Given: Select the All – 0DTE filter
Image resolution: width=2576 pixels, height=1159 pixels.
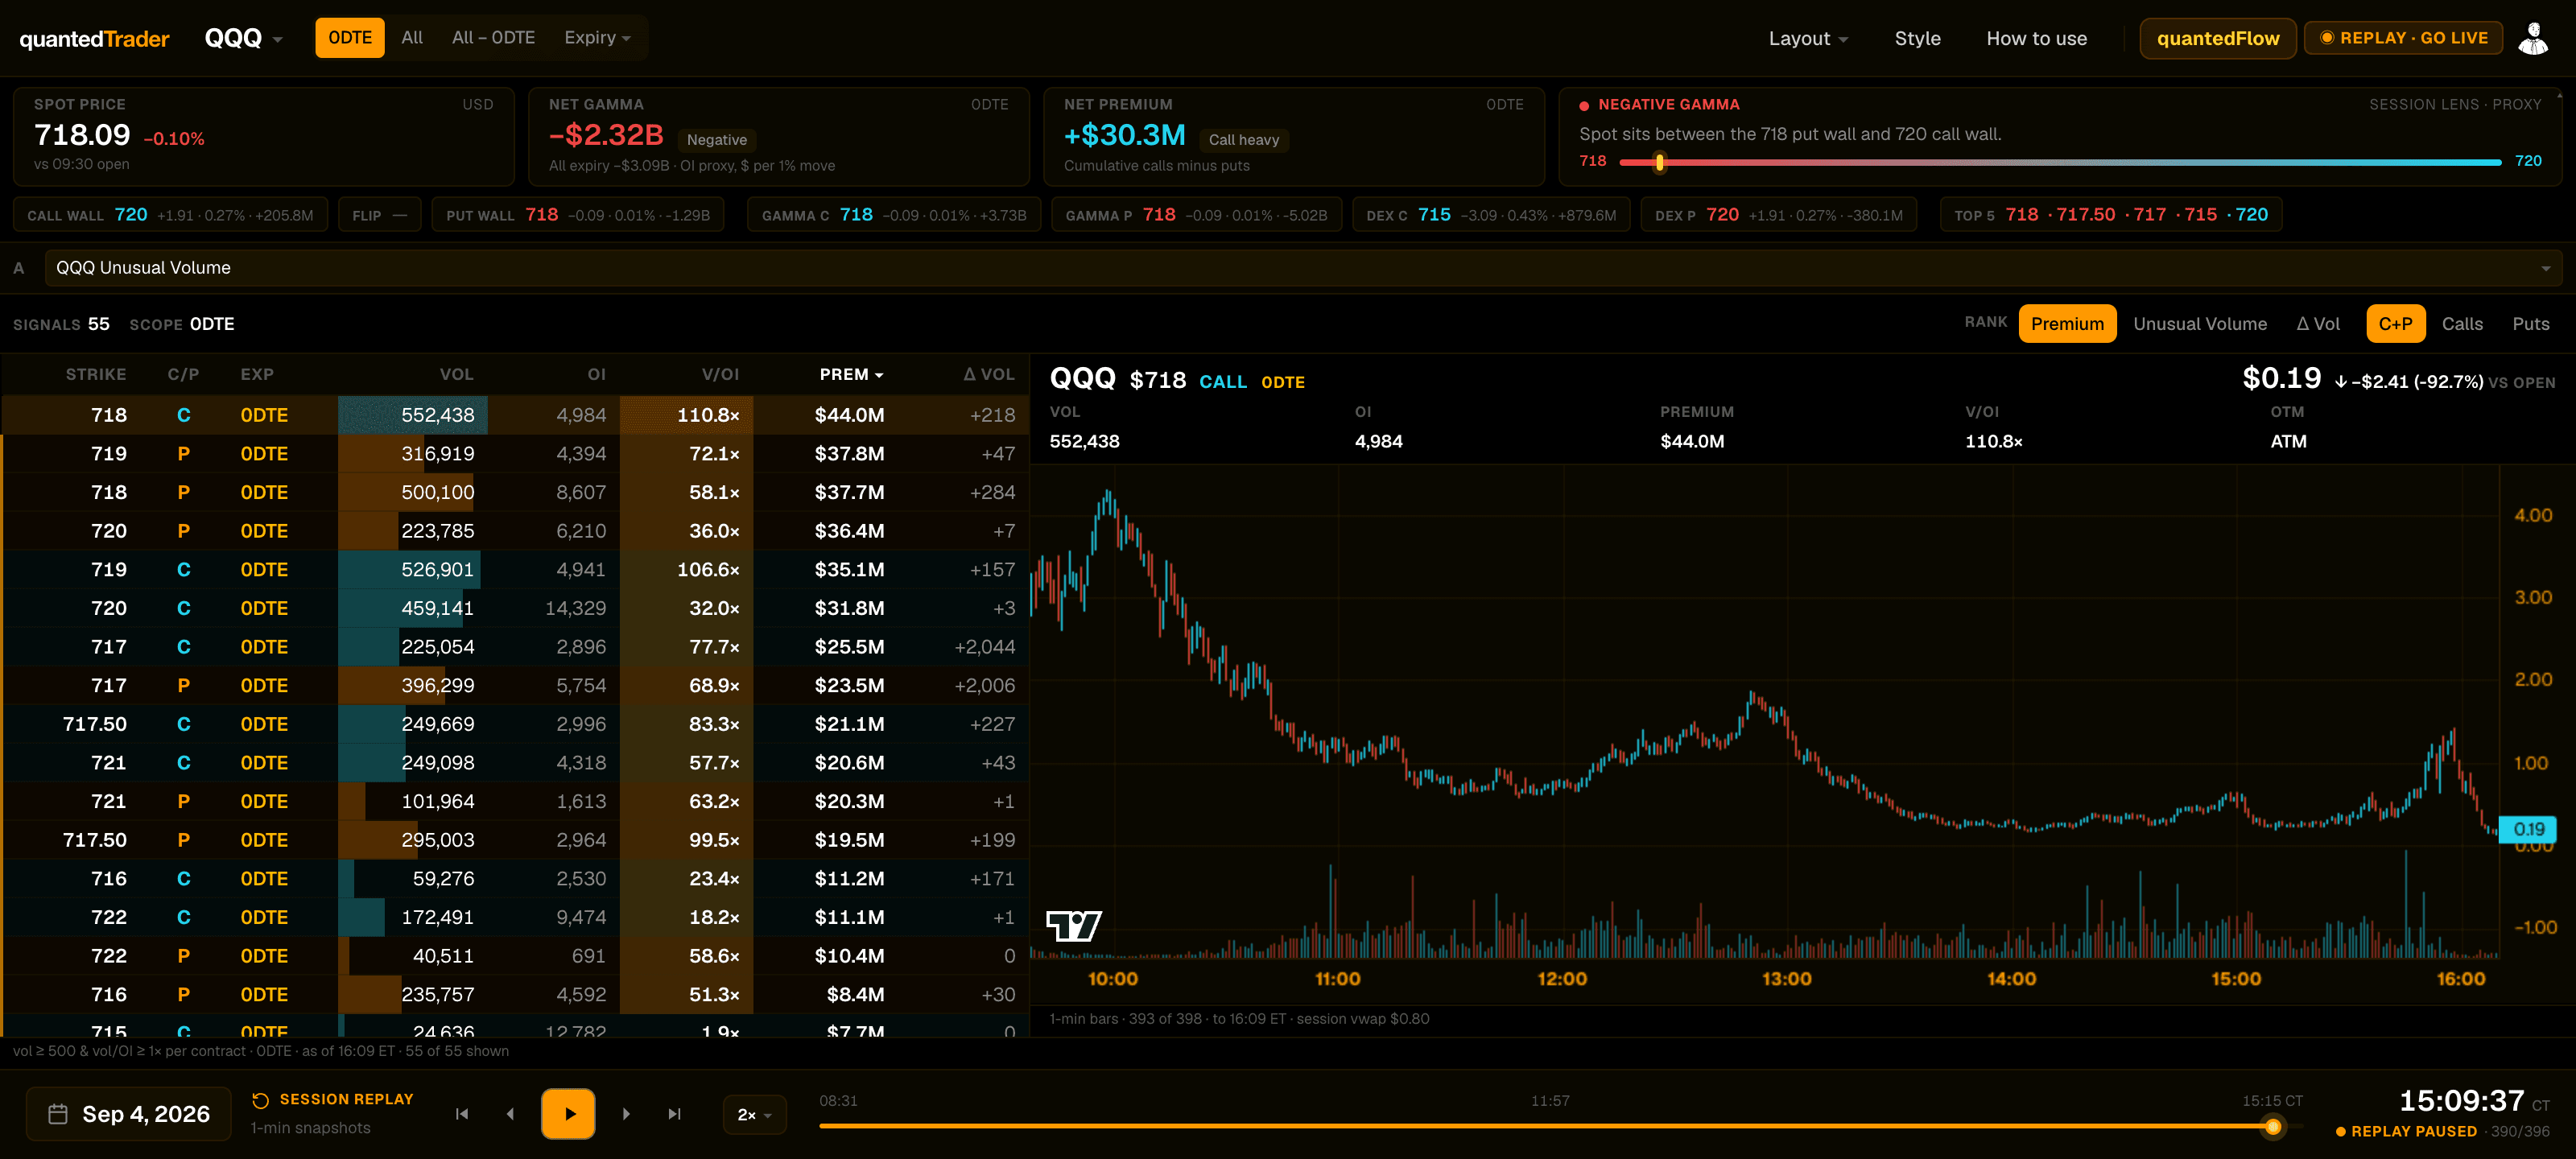Looking at the screenshot, I should [x=493, y=38].
